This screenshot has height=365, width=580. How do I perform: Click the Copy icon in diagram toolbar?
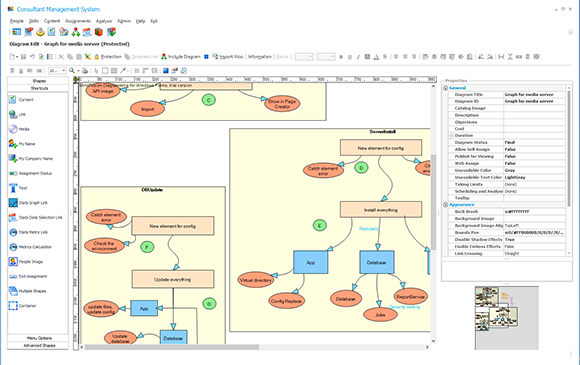tap(70, 57)
